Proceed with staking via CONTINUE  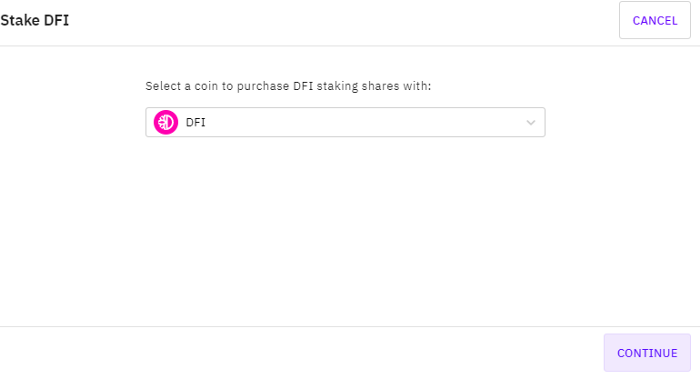point(647,353)
